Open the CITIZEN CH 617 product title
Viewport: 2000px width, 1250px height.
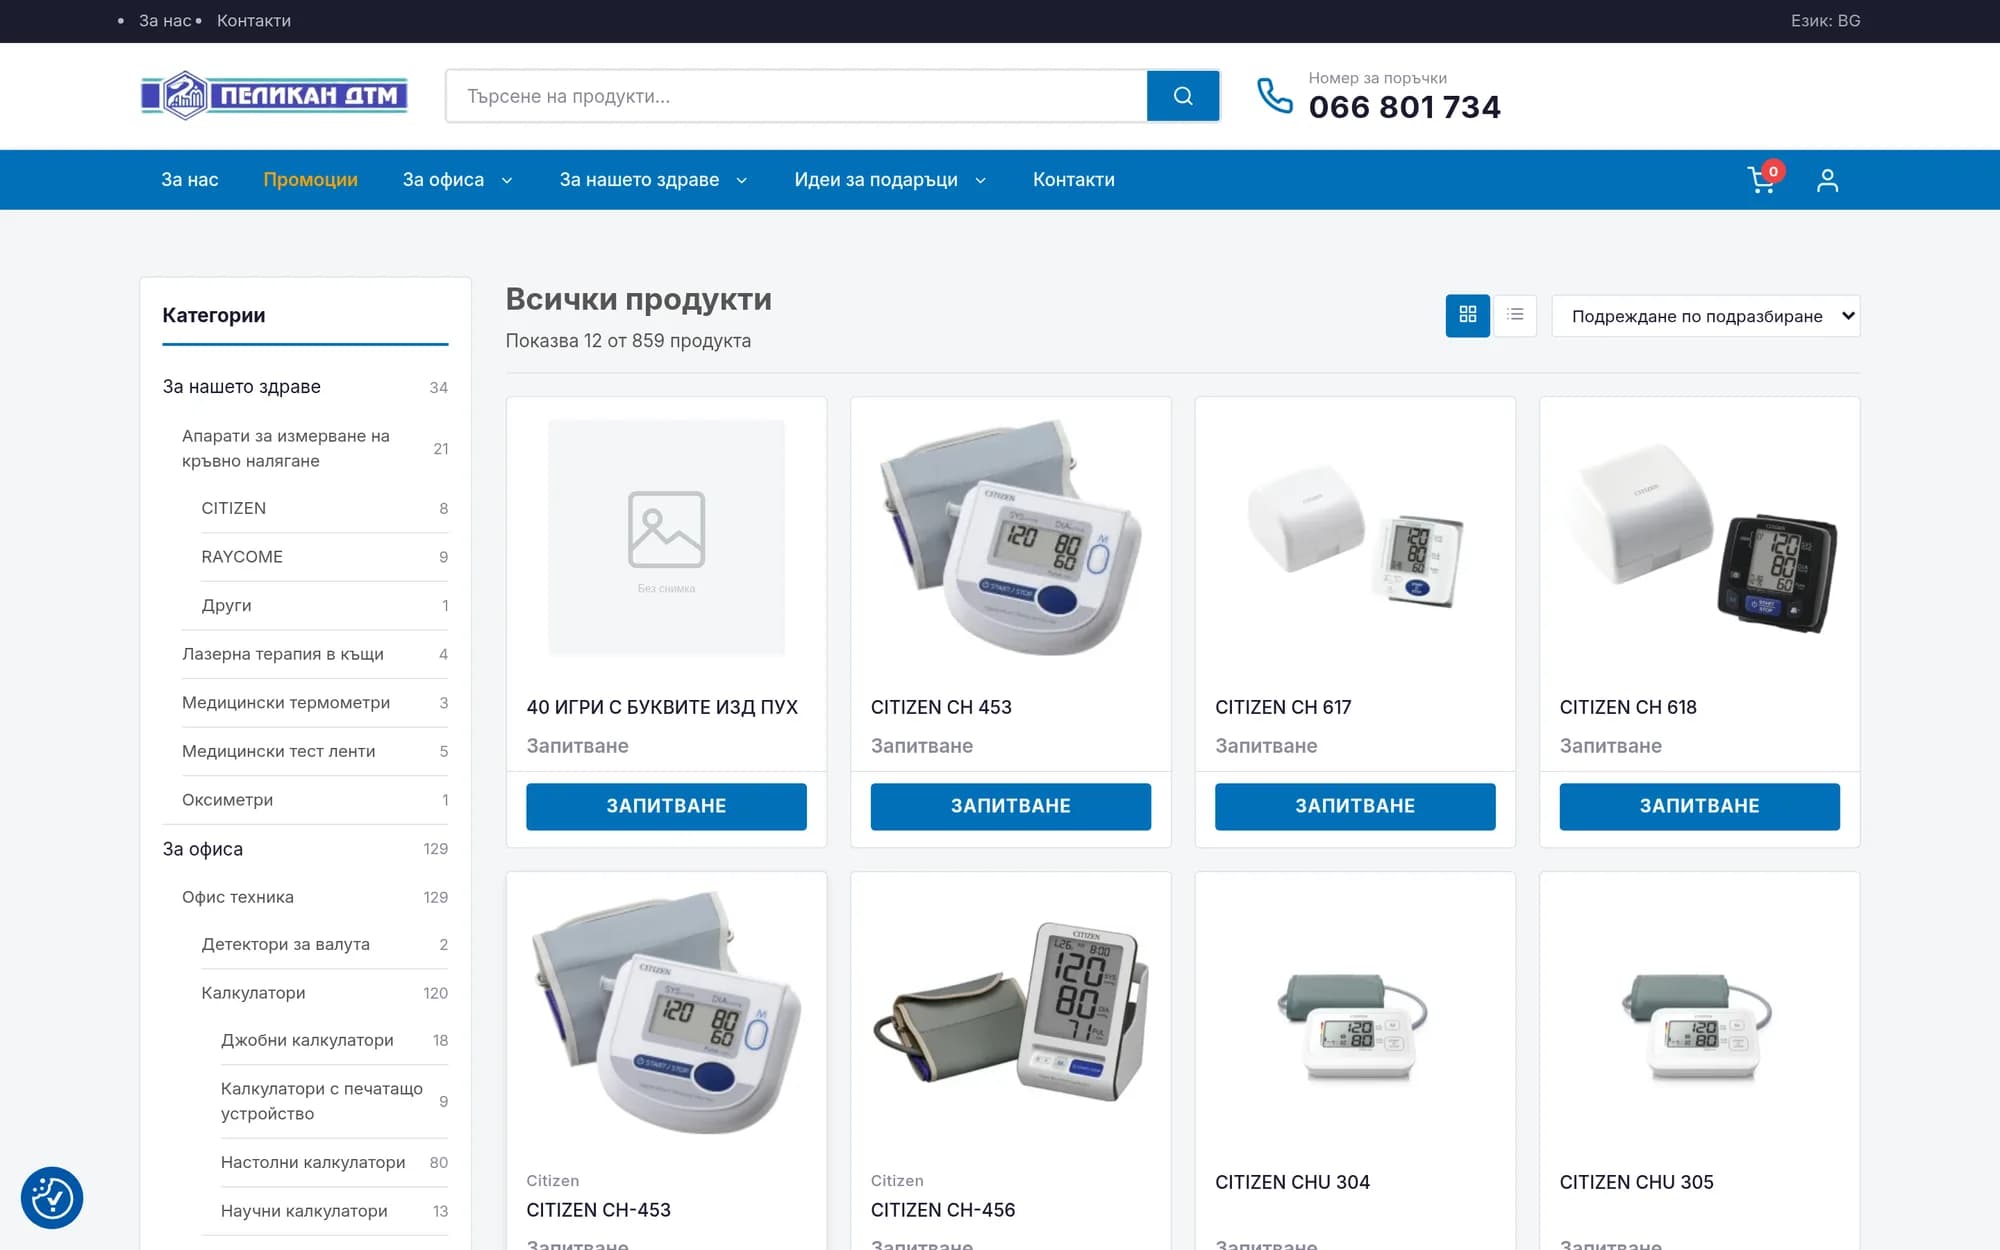point(1283,707)
